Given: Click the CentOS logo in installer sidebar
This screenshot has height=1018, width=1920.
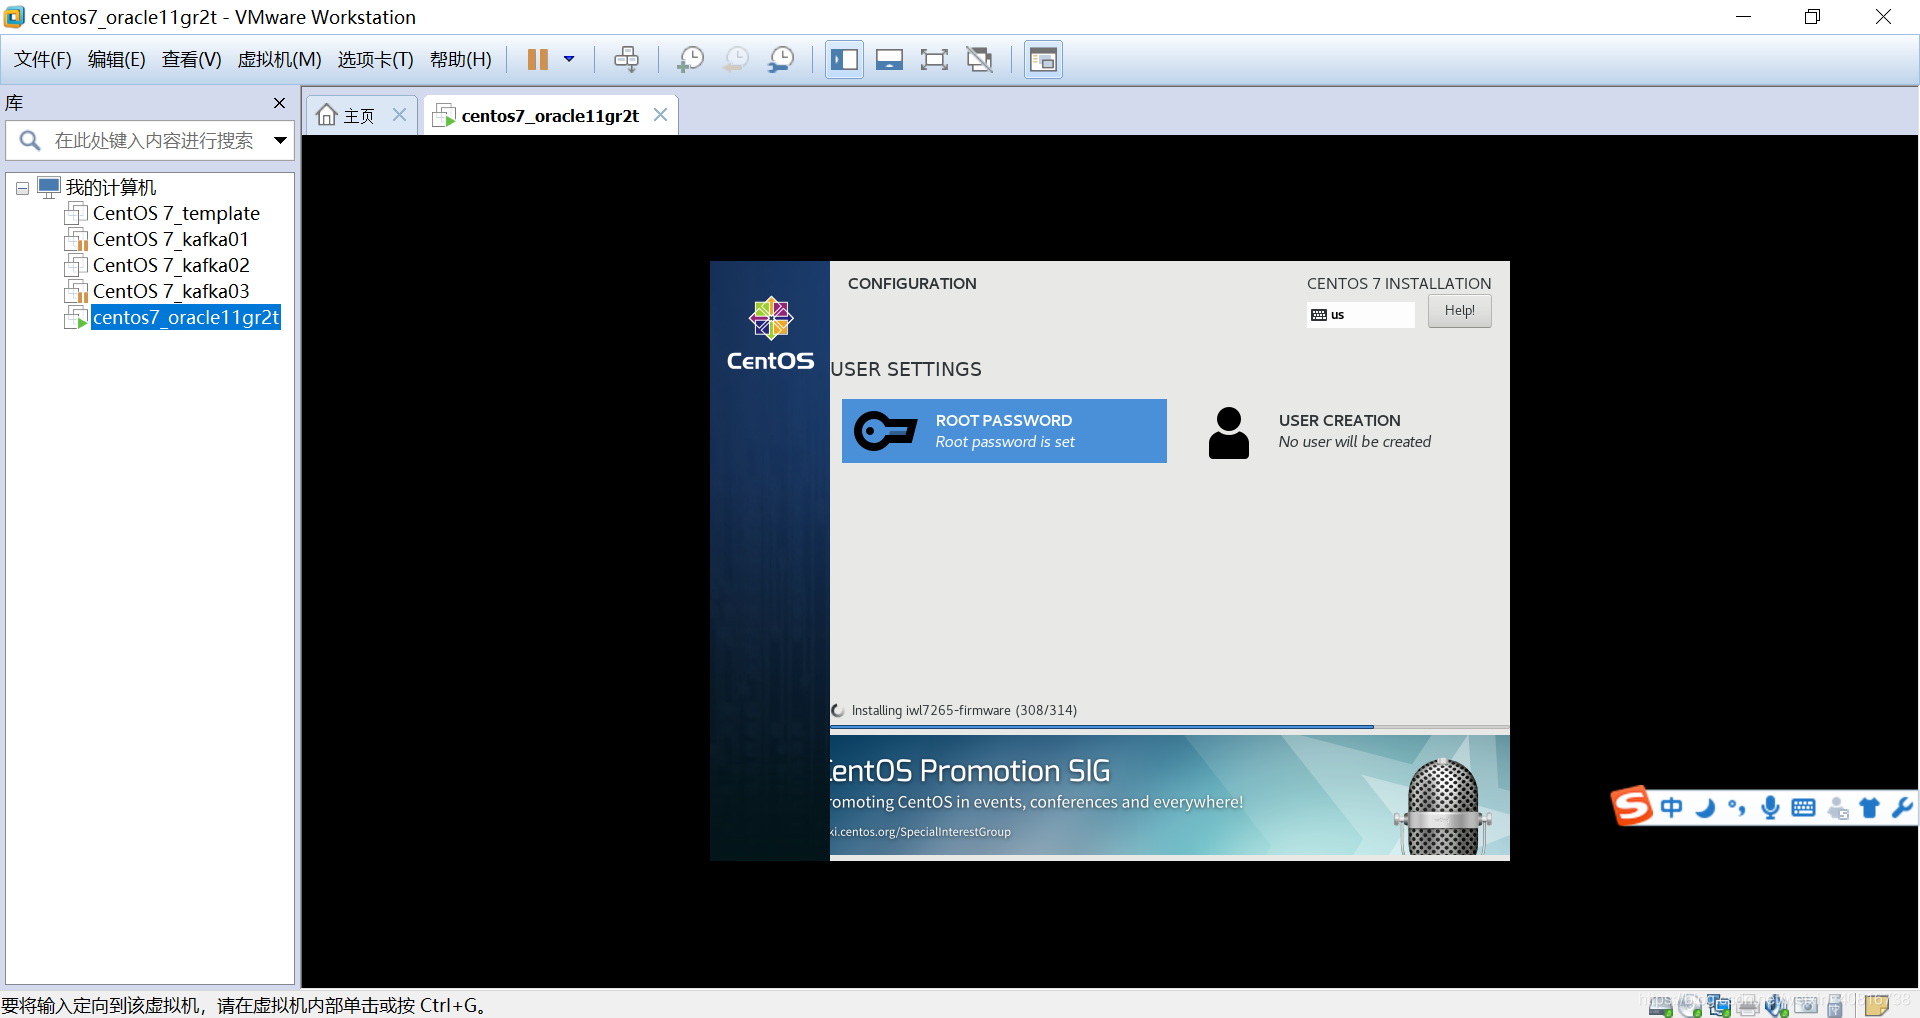Looking at the screenshot, I should [x=770, y=334].
